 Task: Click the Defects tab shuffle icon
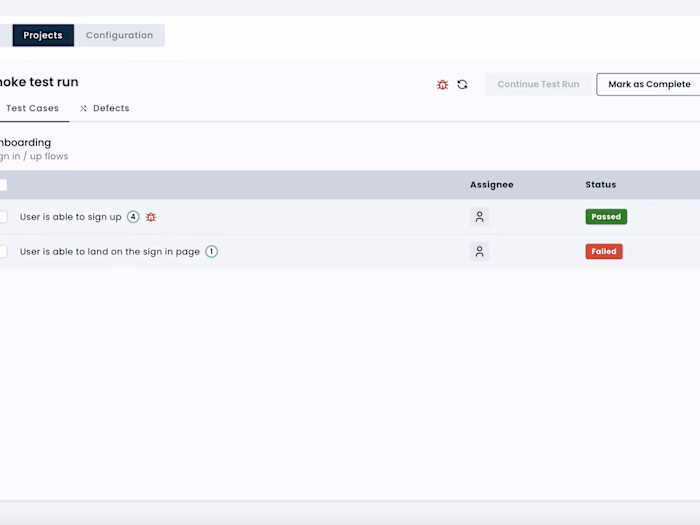[x=83, y=108]
